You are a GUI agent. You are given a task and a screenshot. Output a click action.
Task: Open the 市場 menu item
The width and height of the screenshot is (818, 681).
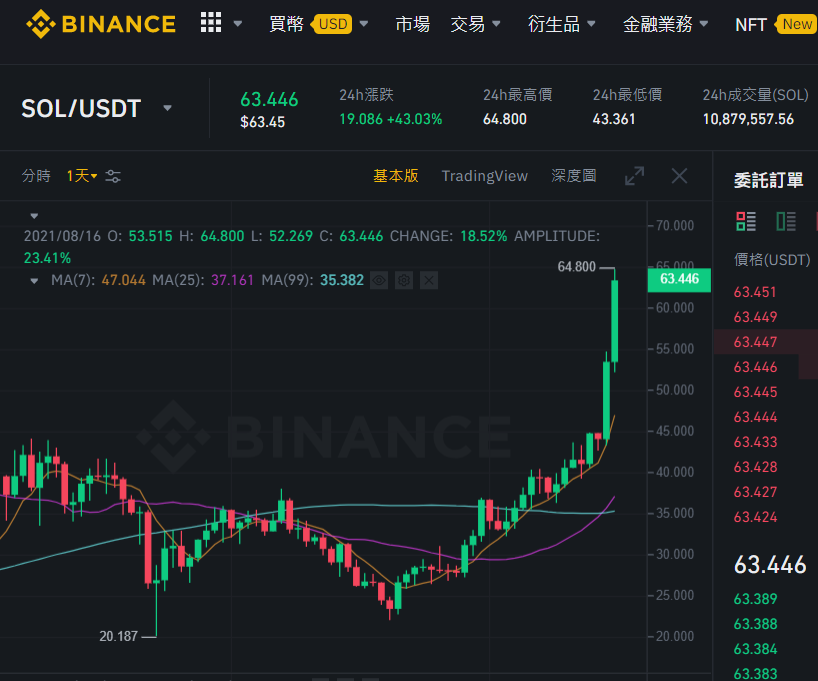point(412,24)
